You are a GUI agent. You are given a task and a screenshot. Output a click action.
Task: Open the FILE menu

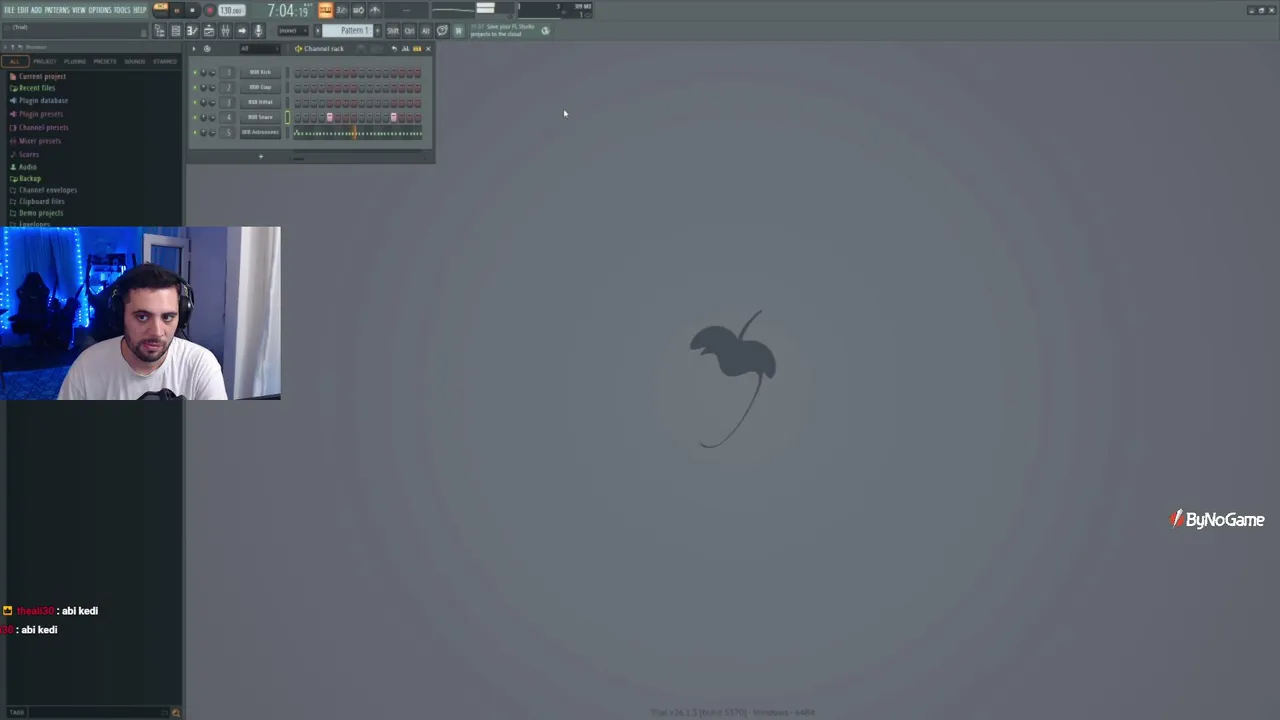(9, 10)
